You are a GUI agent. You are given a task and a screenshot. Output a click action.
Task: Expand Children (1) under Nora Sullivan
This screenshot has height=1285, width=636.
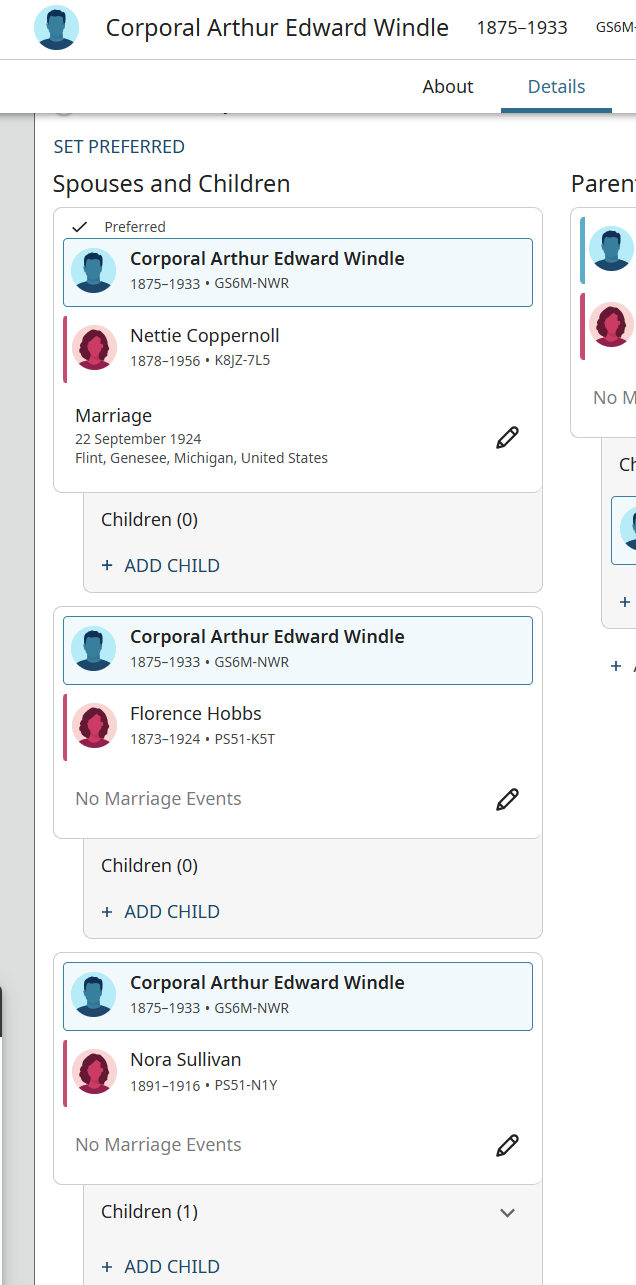point(507,1212)
